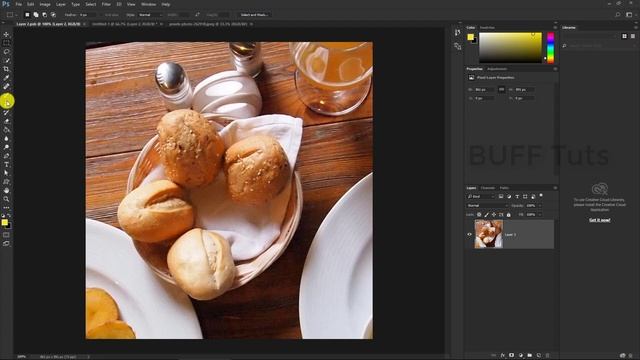Viewport: 640px width, 360px height.
Task: Select the Eraser tool
Action: 6,121
